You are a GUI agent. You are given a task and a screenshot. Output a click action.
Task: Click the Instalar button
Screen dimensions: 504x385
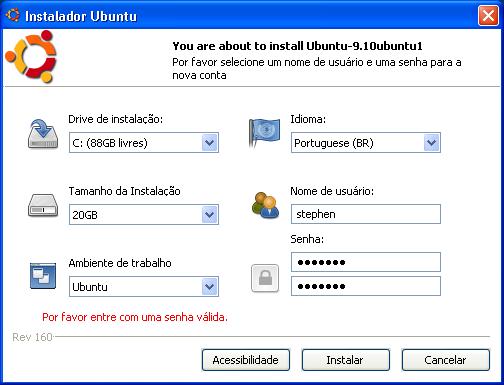pyautogui.click(x=346, y=360)
